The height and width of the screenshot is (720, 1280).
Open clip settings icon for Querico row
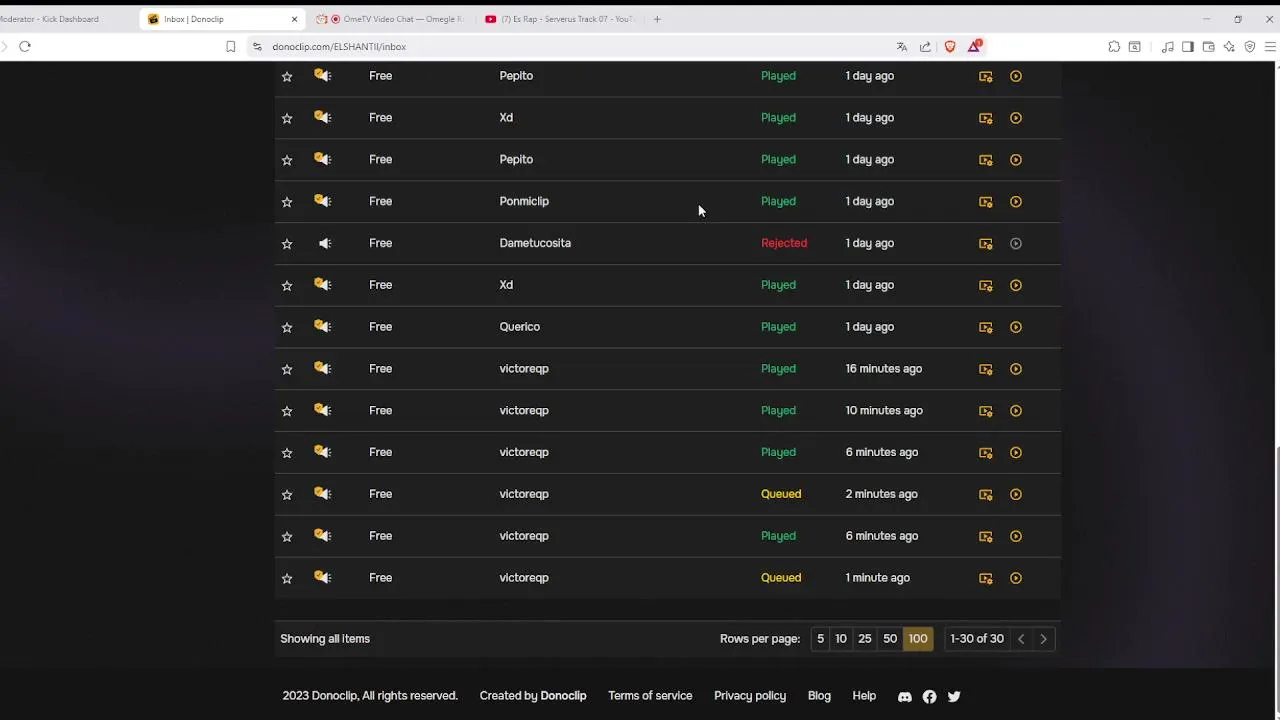pos(986,328)
